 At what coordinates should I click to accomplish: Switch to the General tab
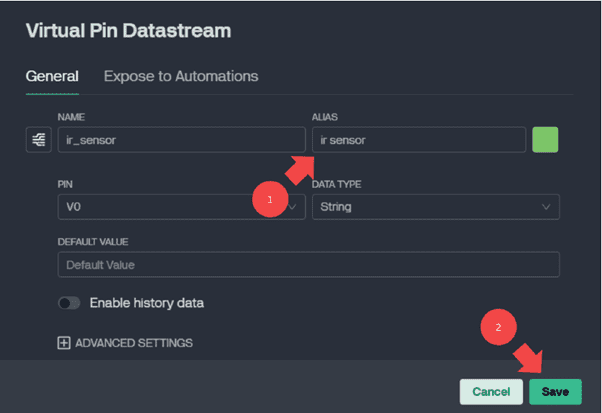[52, 76]
